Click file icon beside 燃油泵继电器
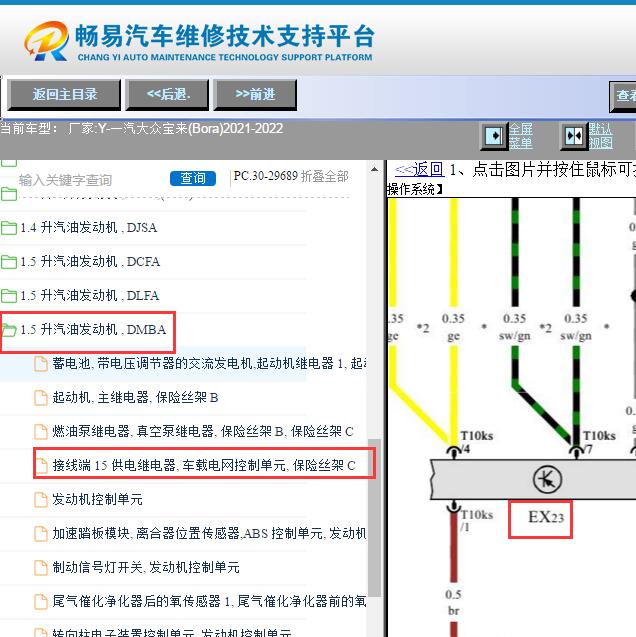Screen dimensions: 636x637 tap(41, 431)
